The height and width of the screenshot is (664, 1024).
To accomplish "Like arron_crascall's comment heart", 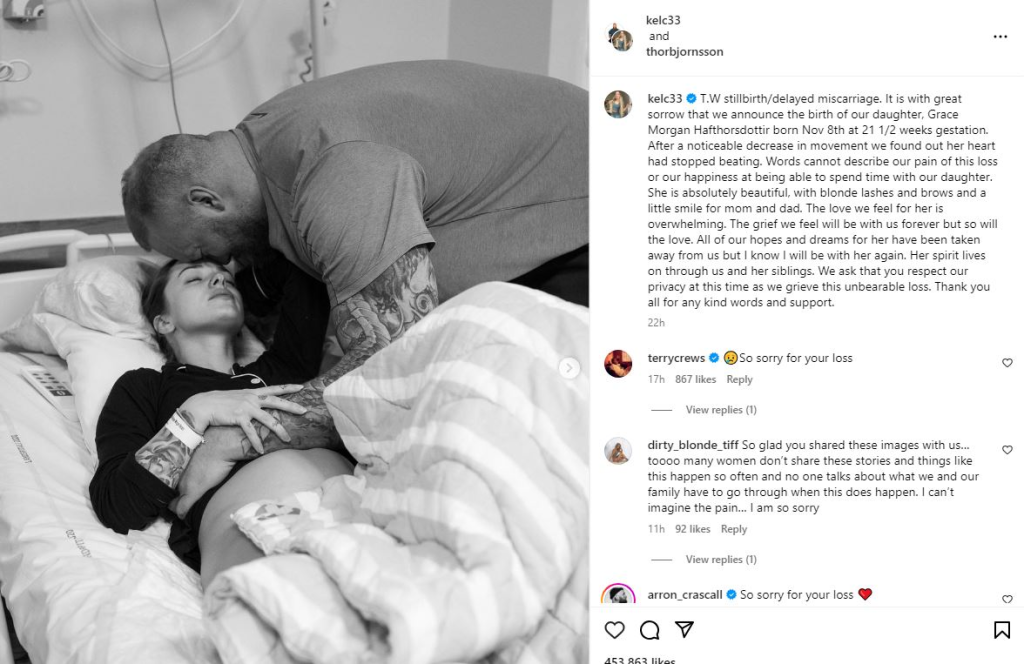I will pos(1007,599).
